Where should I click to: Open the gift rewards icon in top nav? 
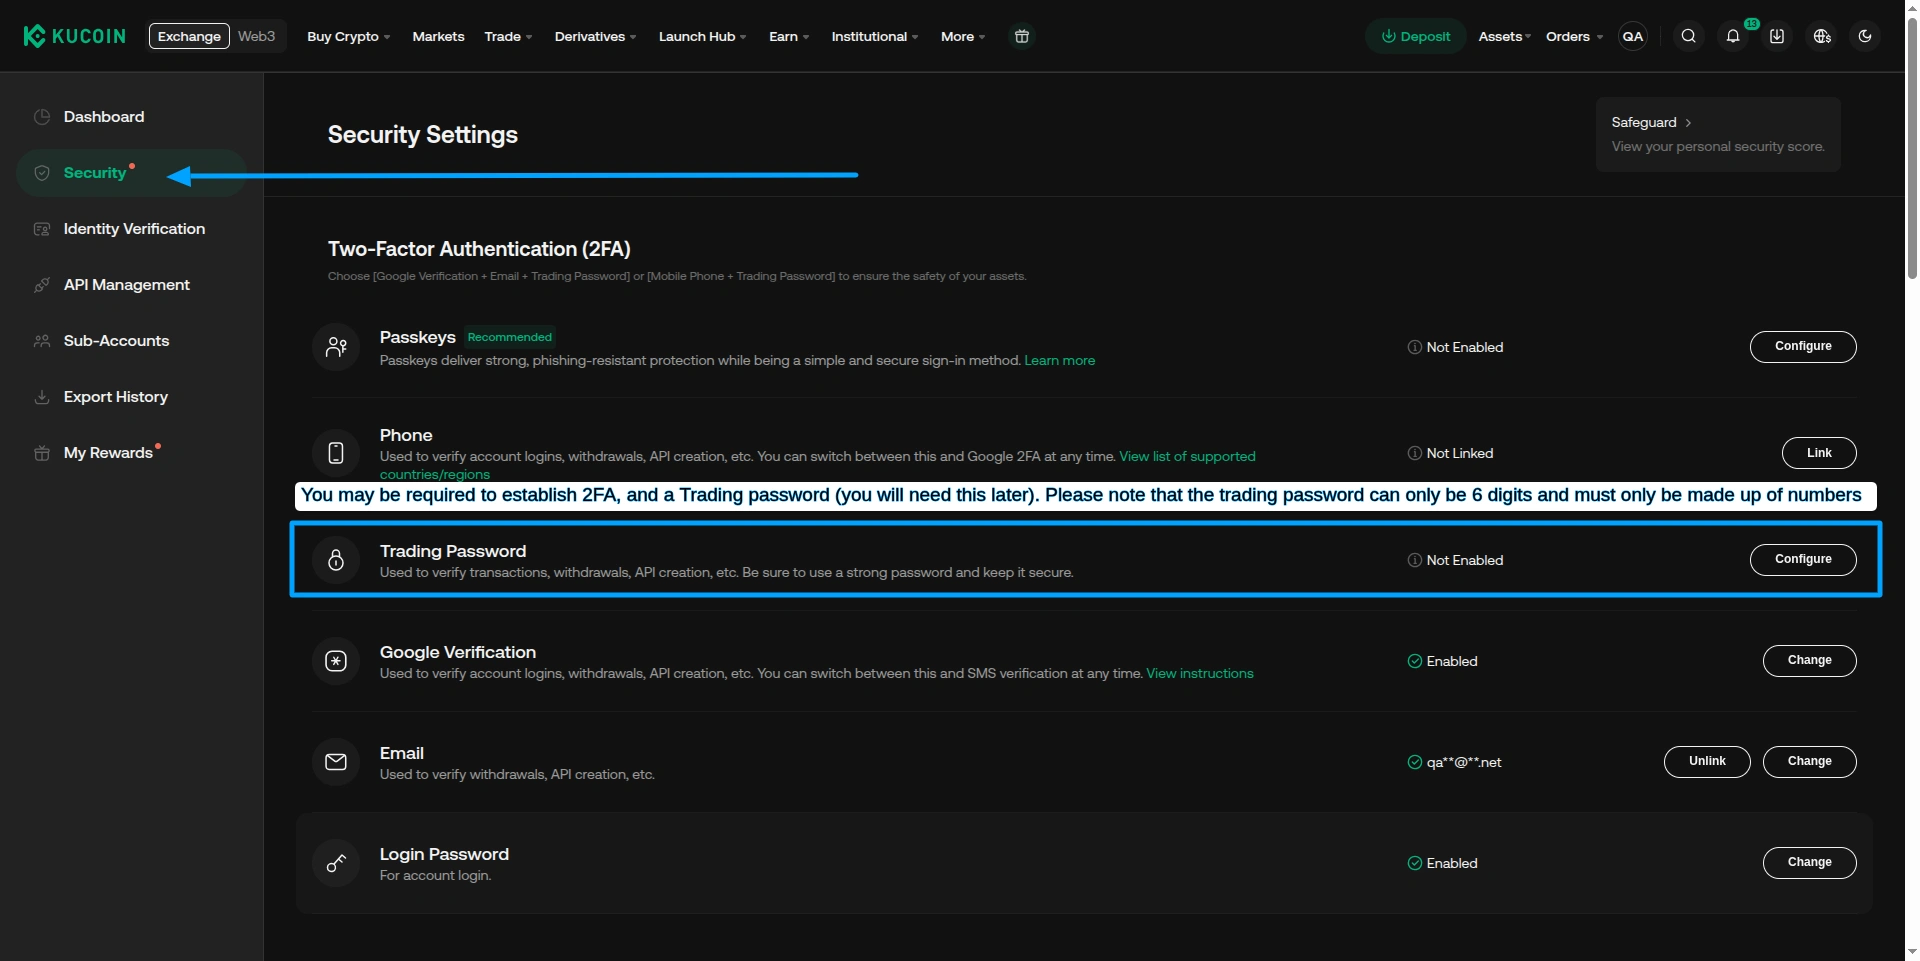(x=1021, y=36)
